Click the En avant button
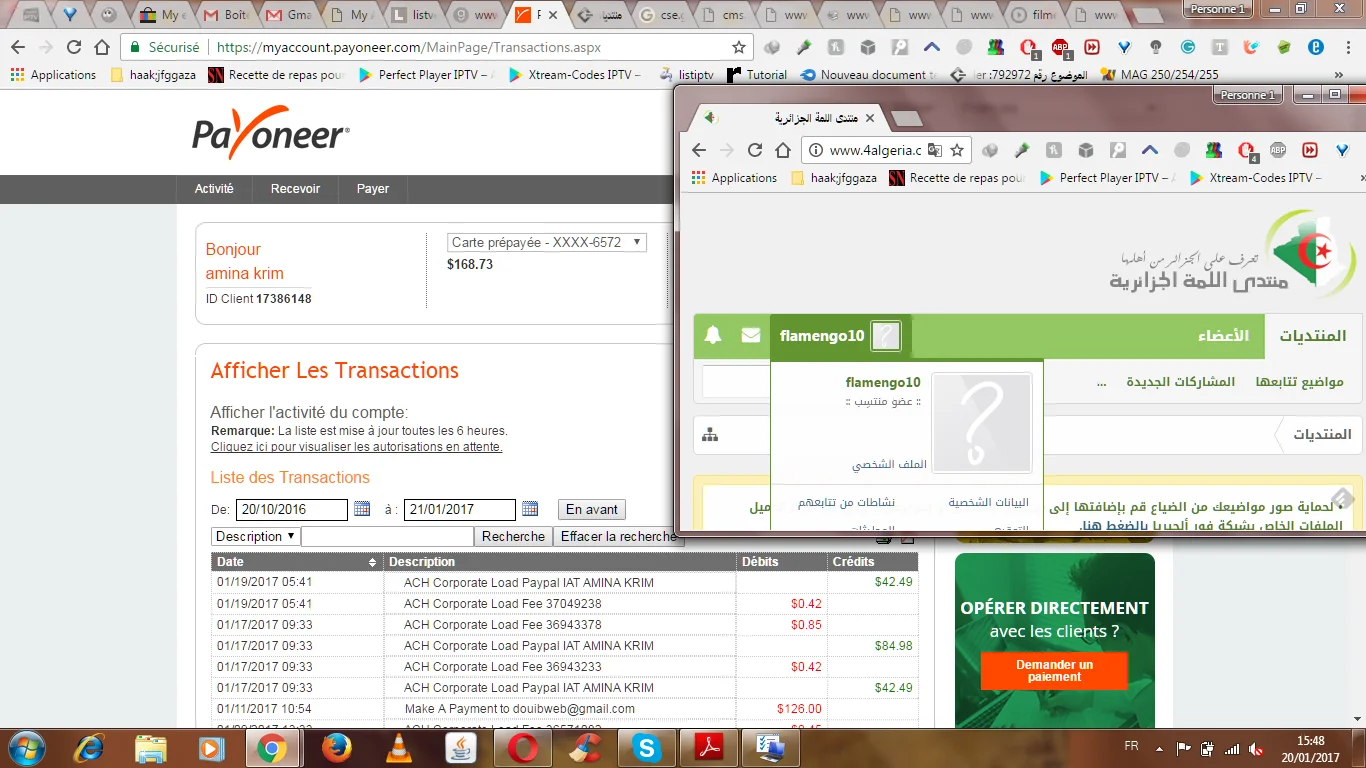This screenshot has width=1366, height=768. click(592, 509)
